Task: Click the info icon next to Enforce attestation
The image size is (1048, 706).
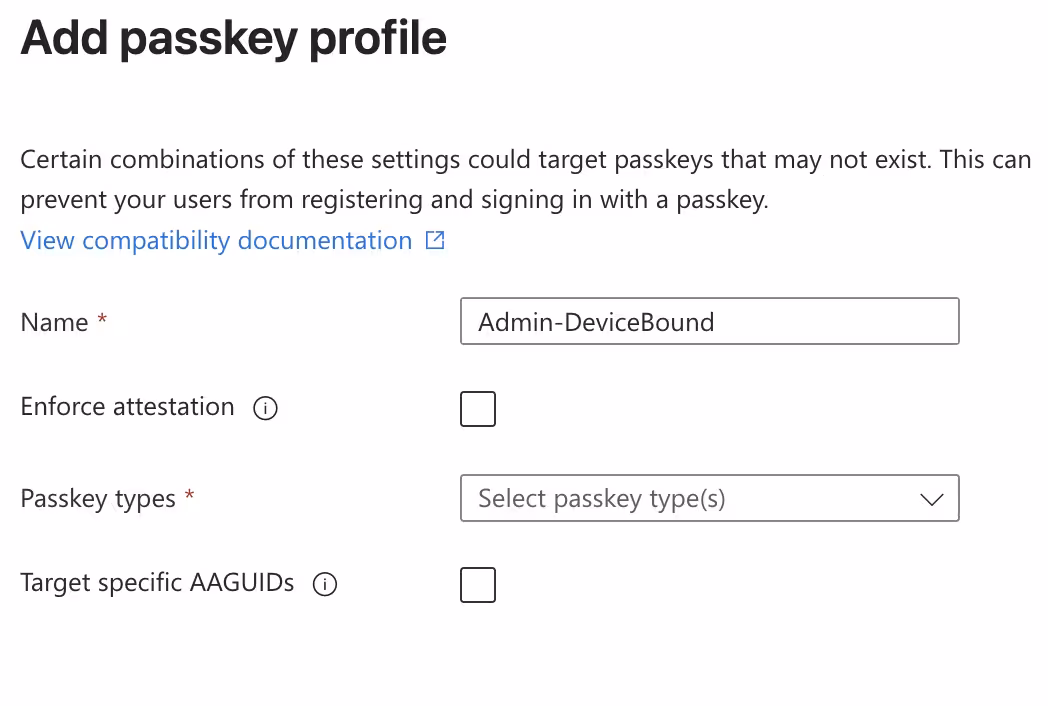Action: tap(265, 408)
